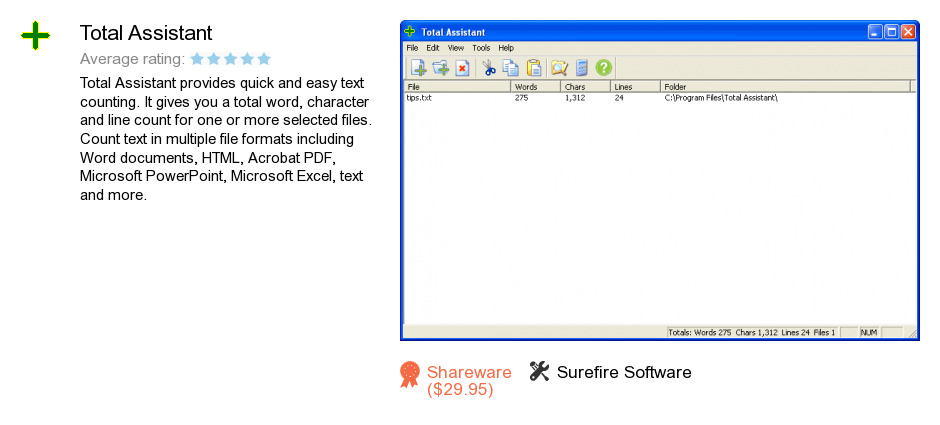Close the Total Assistant window

click(908, 32)
